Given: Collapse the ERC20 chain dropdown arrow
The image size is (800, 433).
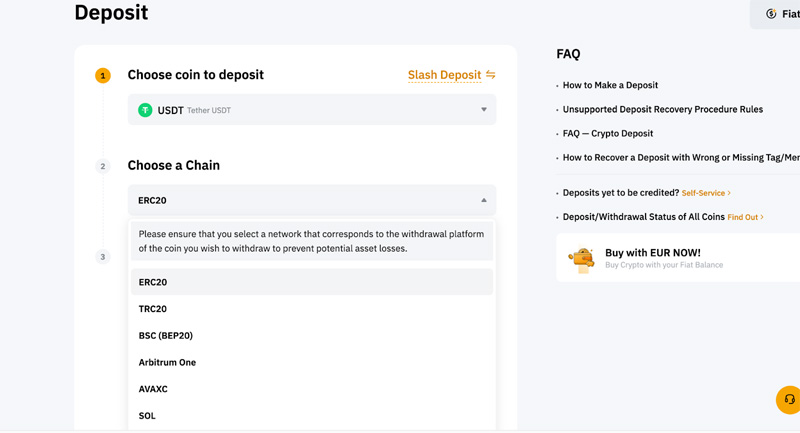Looking at the screenshot, I should 484,200.
